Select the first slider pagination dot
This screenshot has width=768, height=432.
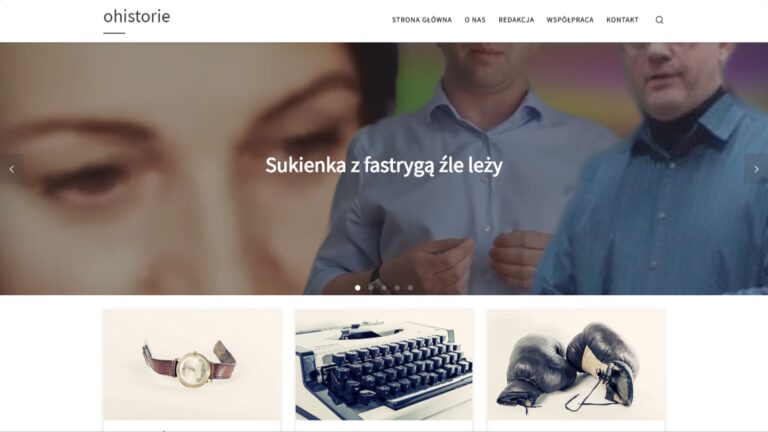pos(358,288)
